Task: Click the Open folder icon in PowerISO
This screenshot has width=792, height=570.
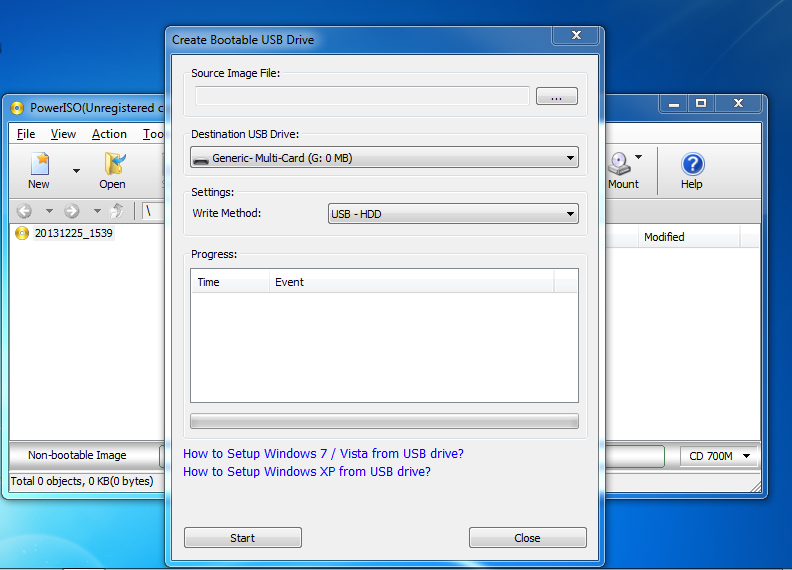Action: pos(113,171)
